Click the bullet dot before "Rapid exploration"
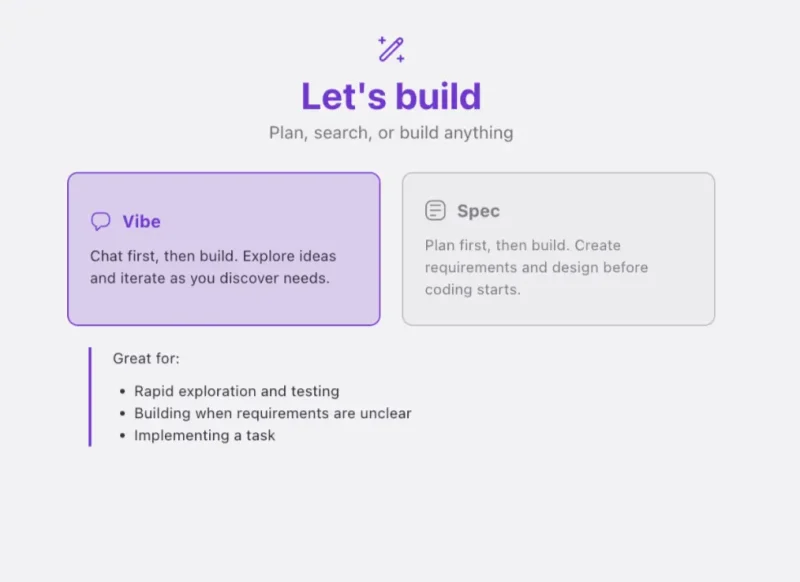 click(x=122, y=392)
